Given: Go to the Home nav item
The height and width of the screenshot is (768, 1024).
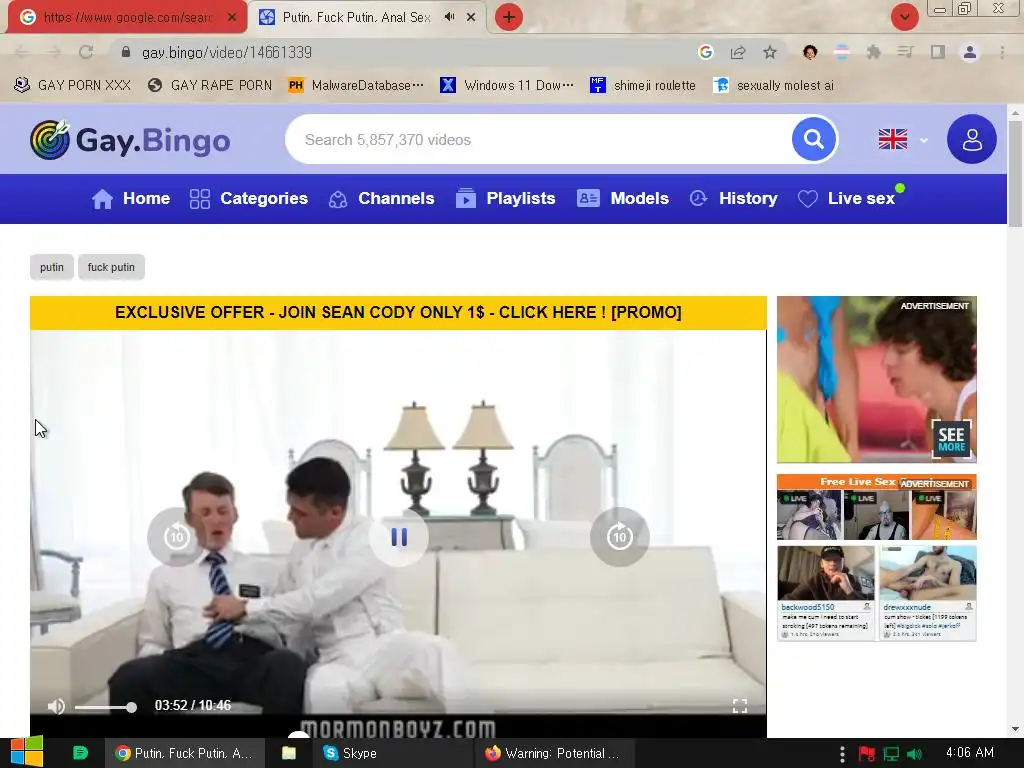Looking at the screenshot, I should pos(131,199).
